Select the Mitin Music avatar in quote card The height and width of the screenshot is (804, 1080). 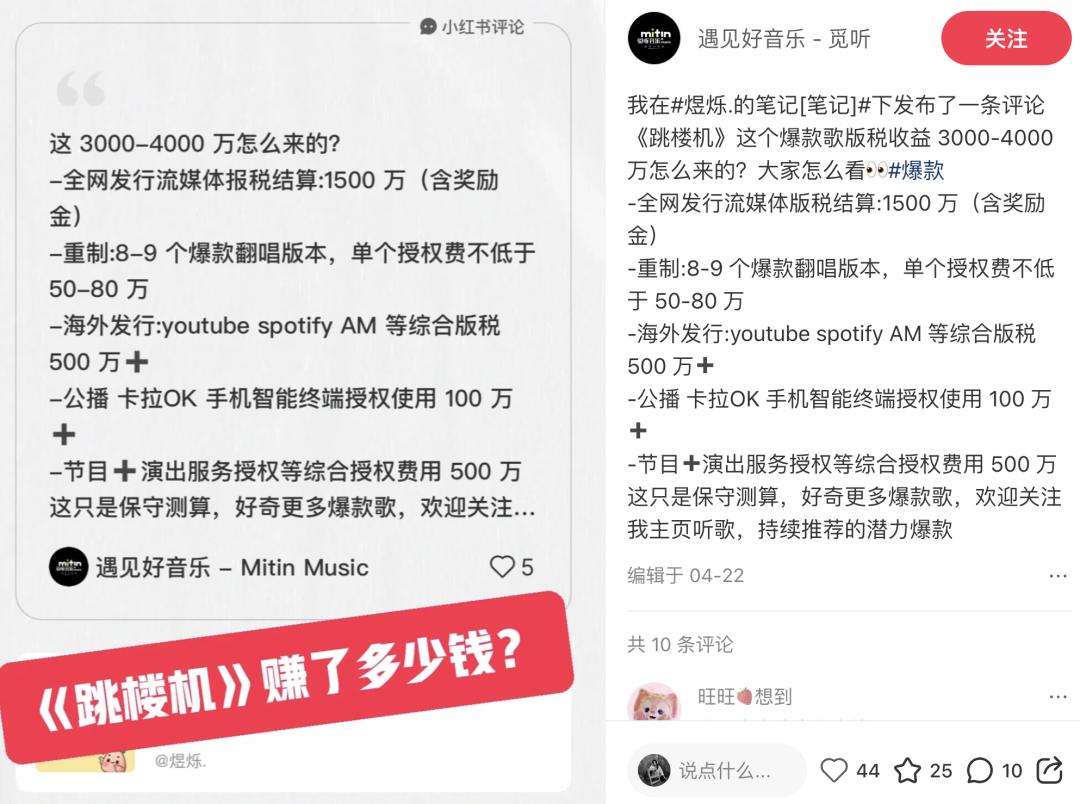point(68,566)
